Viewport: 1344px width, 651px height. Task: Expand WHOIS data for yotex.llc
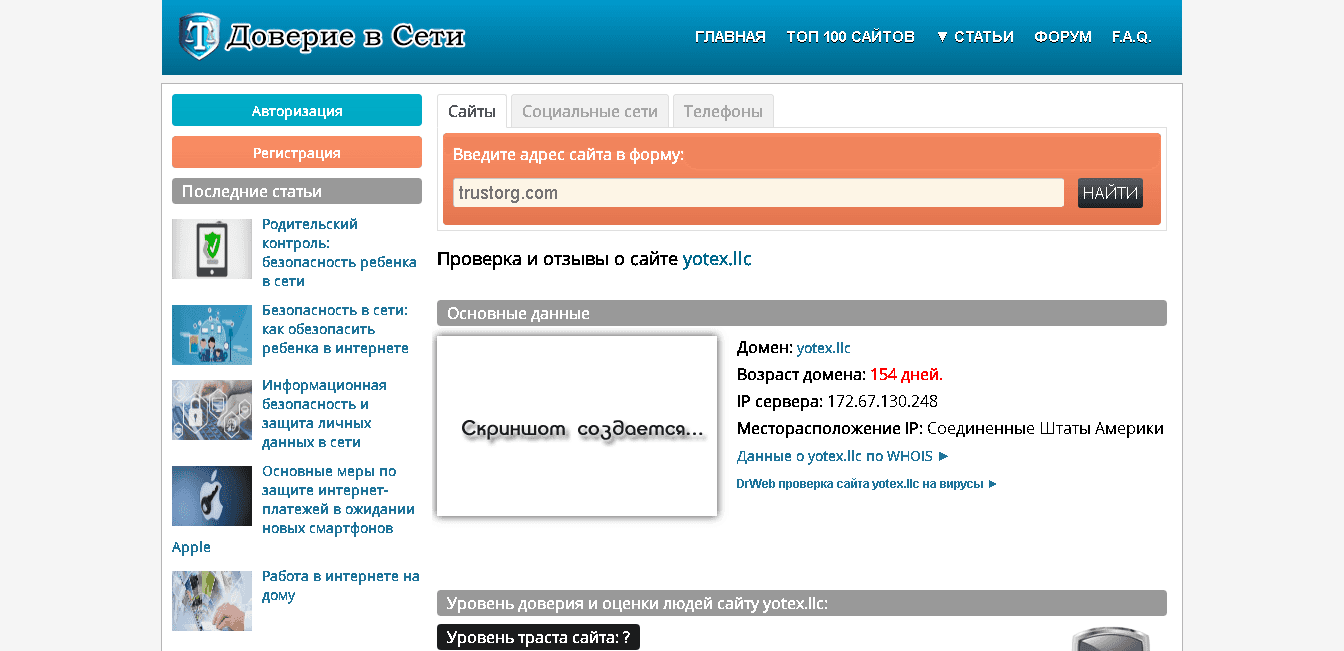(841, 456)
